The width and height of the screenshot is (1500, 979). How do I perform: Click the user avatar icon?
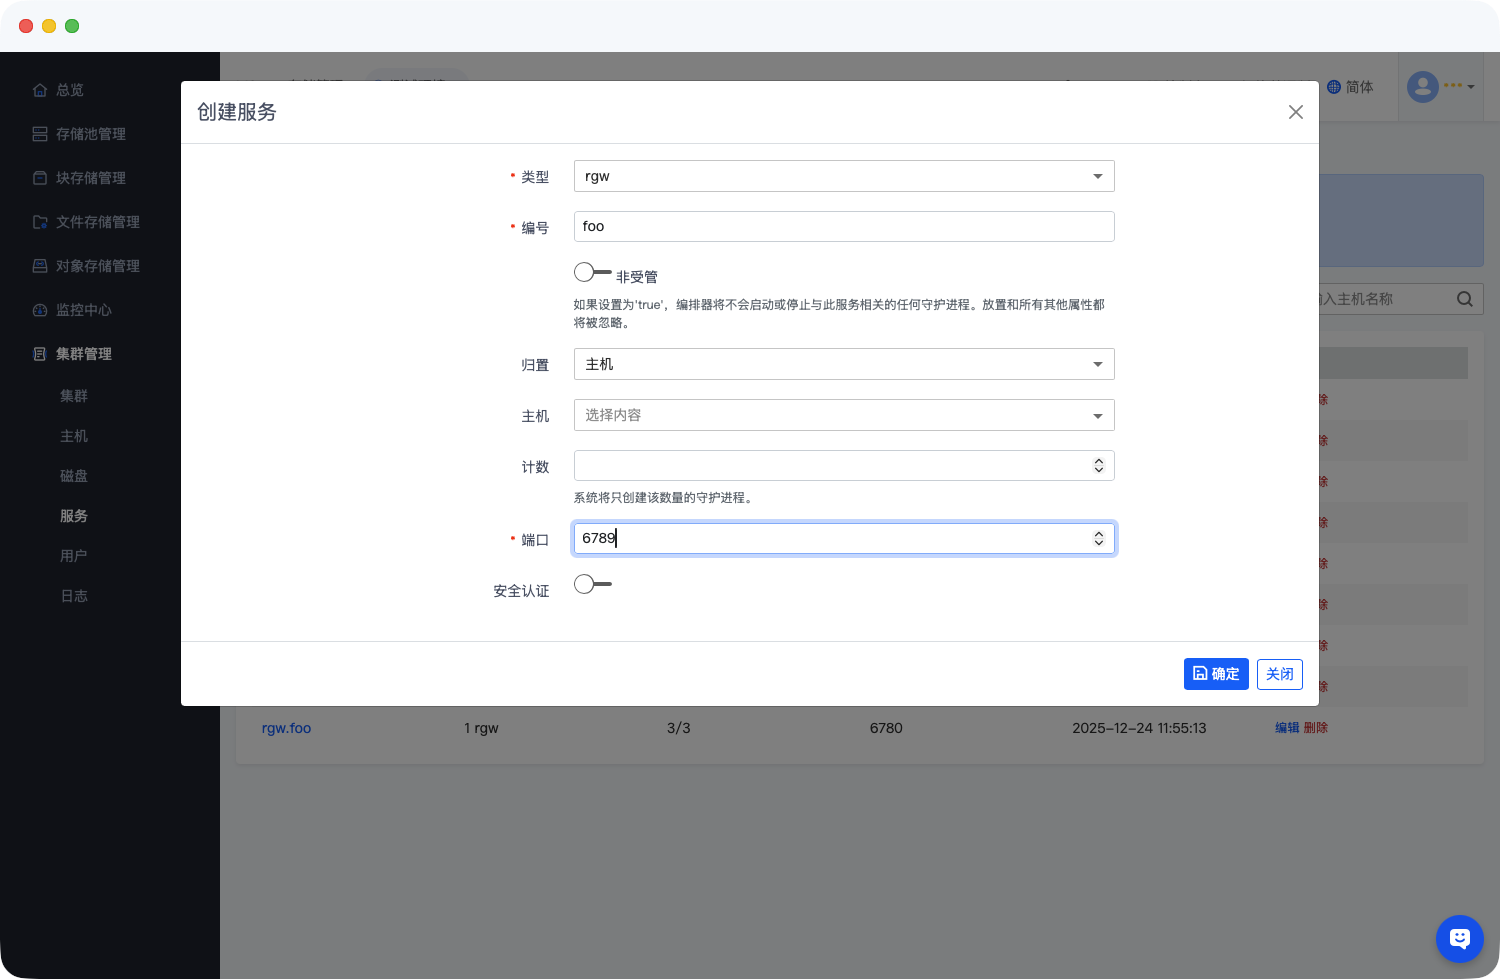1422,87
